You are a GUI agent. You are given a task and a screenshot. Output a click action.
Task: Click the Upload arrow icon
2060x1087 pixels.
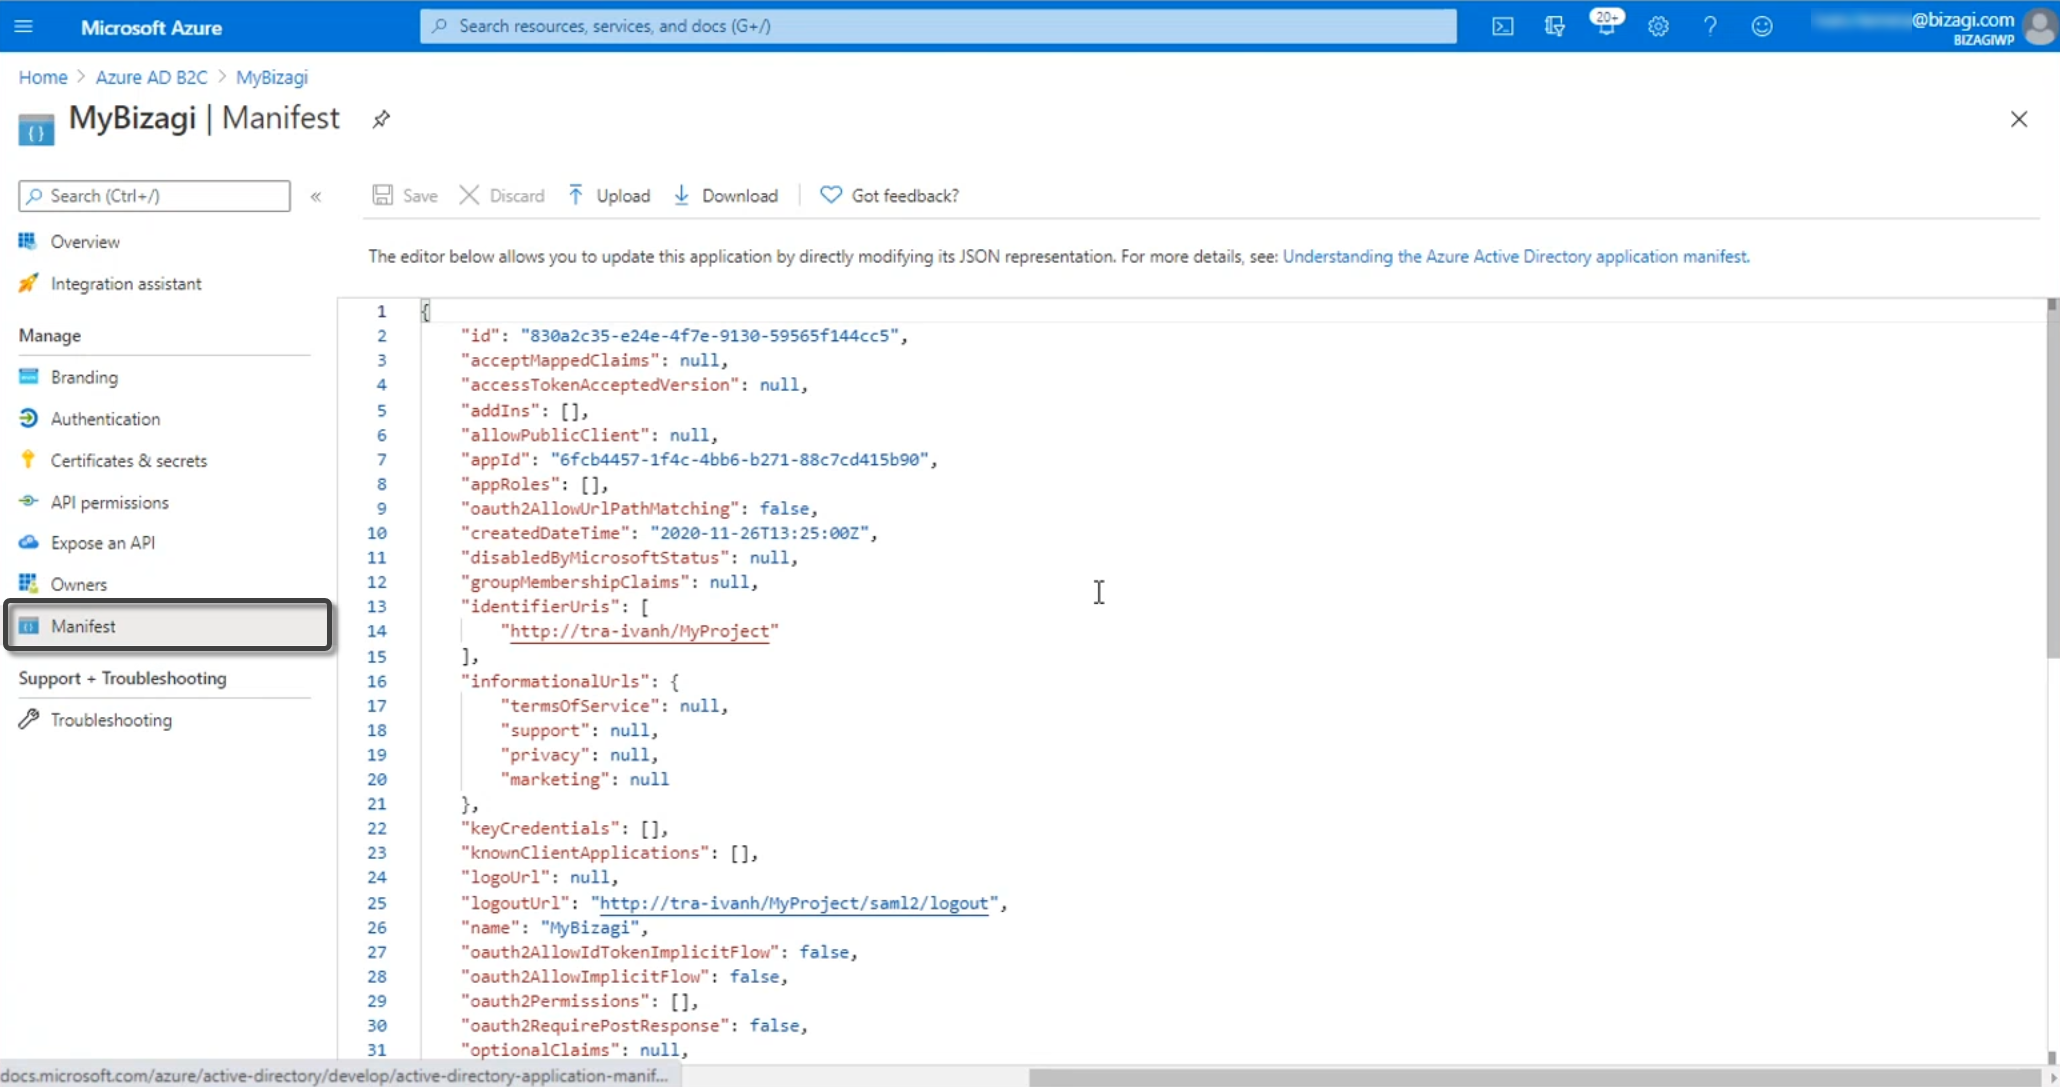pyautogui.click(x=576, y=195)
